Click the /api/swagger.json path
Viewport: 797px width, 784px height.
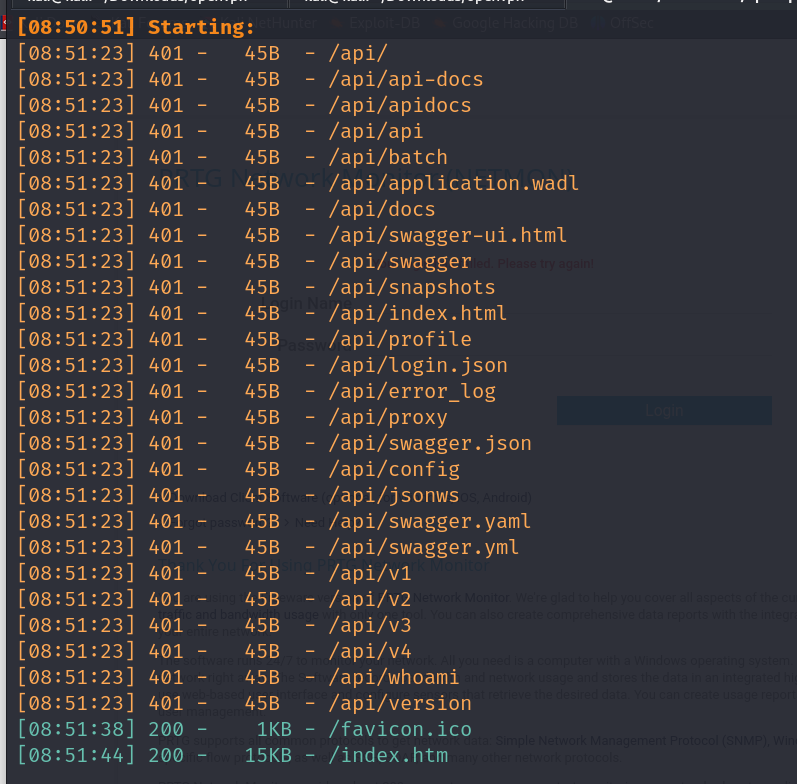430,443
